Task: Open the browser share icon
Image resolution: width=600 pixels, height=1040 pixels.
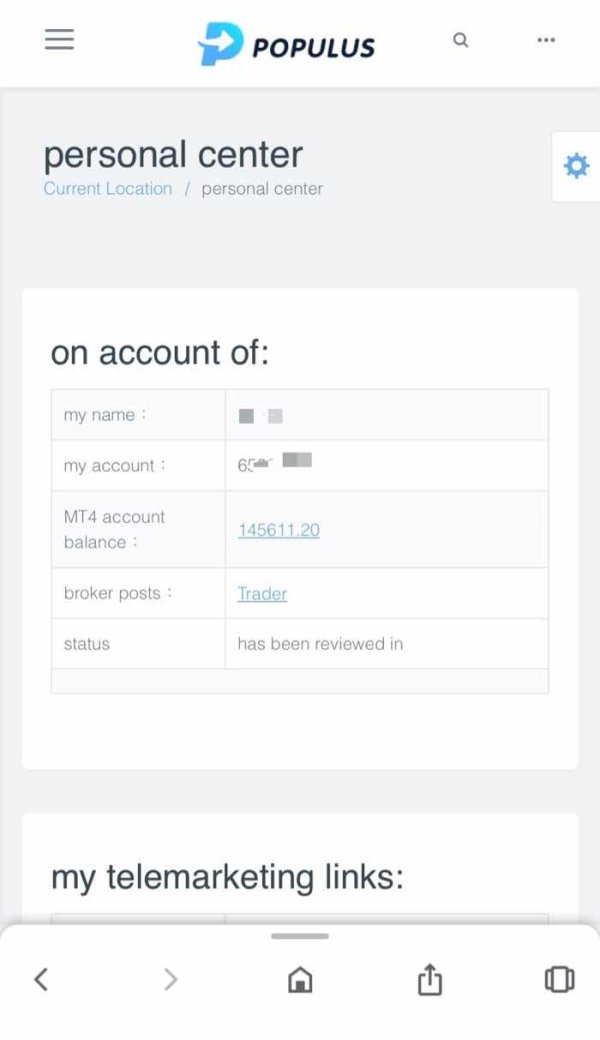Action: 429,979
